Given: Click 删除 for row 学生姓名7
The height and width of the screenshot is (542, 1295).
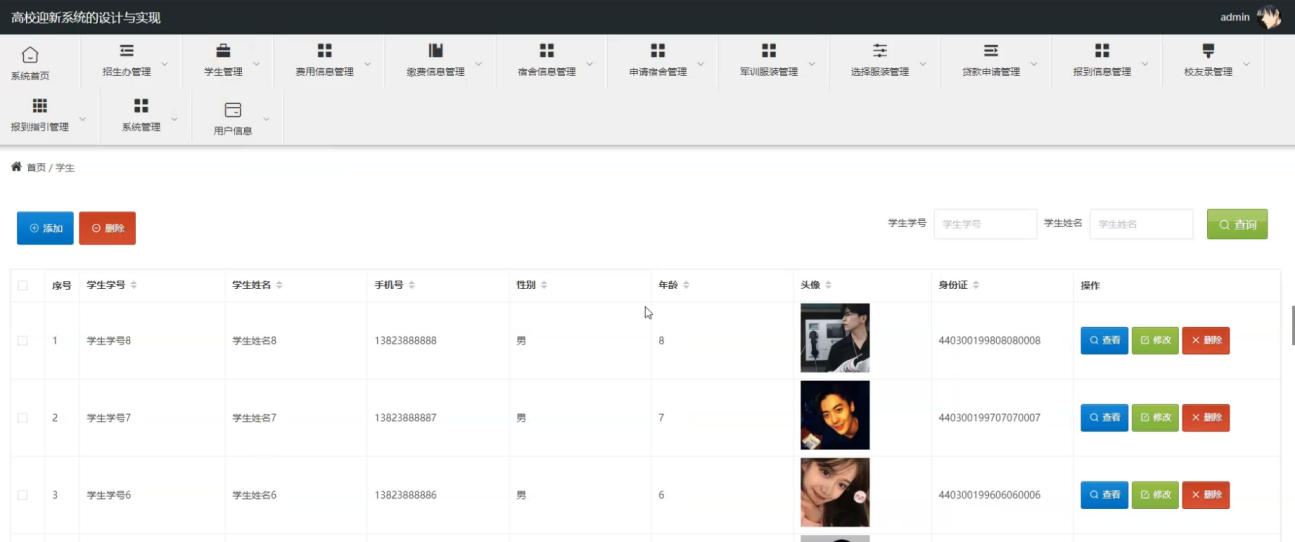Looking at the screenshot, I should click(1206, 417).
